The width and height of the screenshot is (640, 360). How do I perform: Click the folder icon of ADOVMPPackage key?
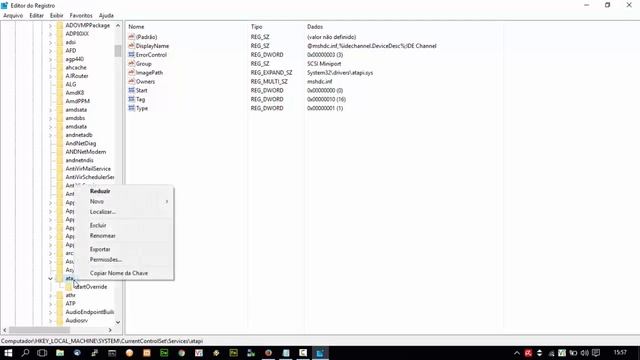(60, 25)
